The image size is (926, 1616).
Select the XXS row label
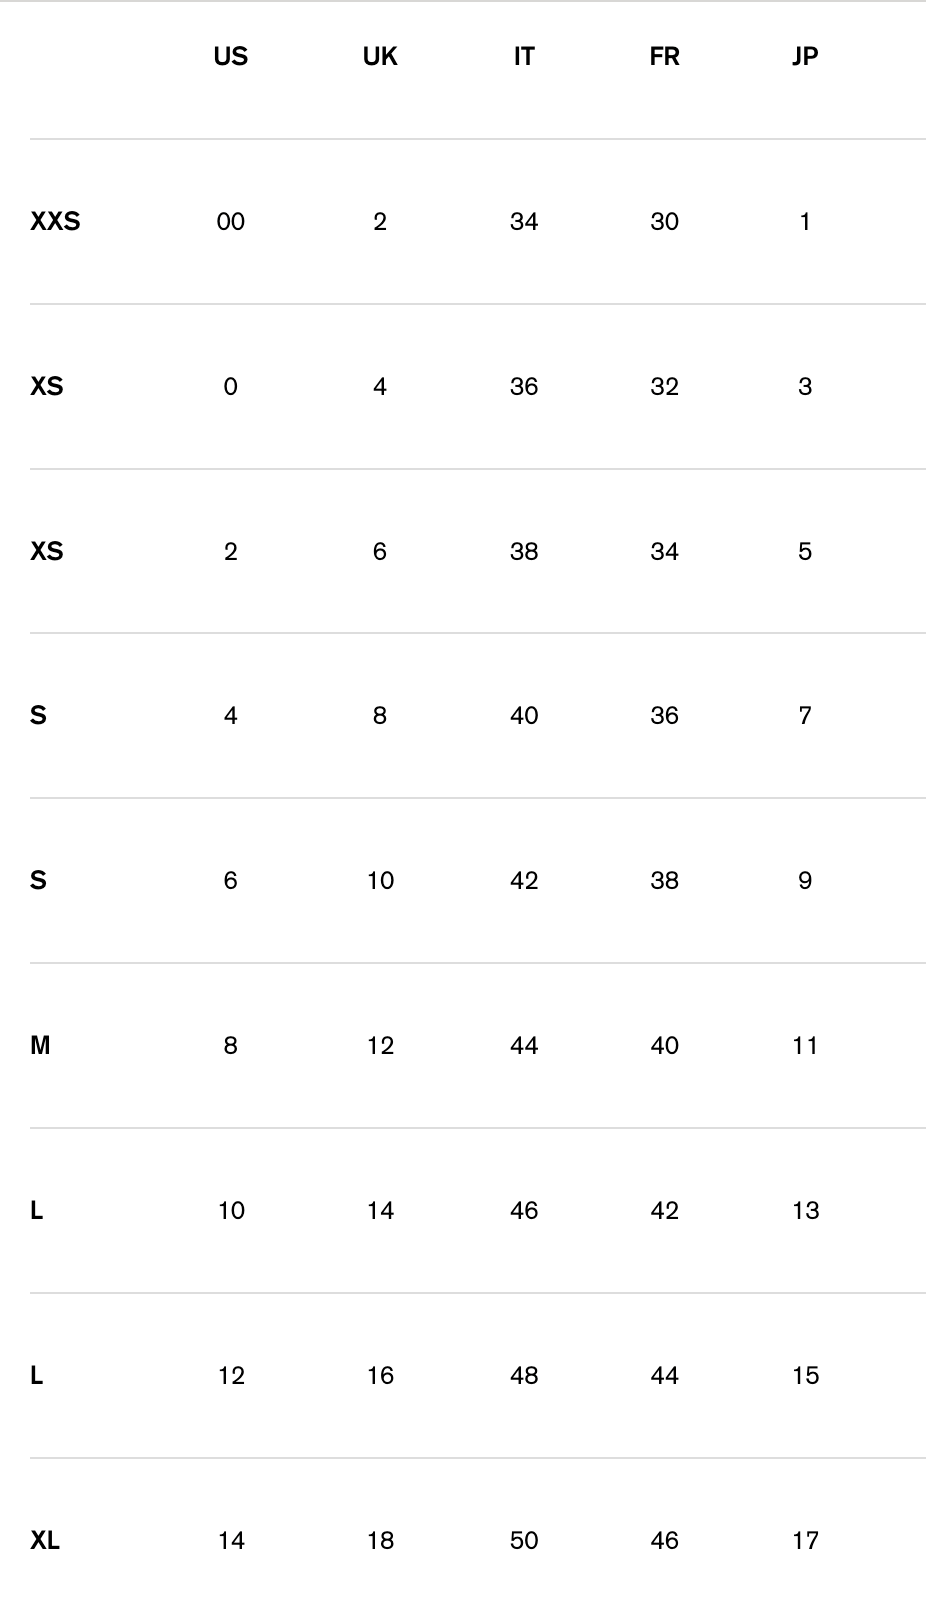[x=55, y=221]
